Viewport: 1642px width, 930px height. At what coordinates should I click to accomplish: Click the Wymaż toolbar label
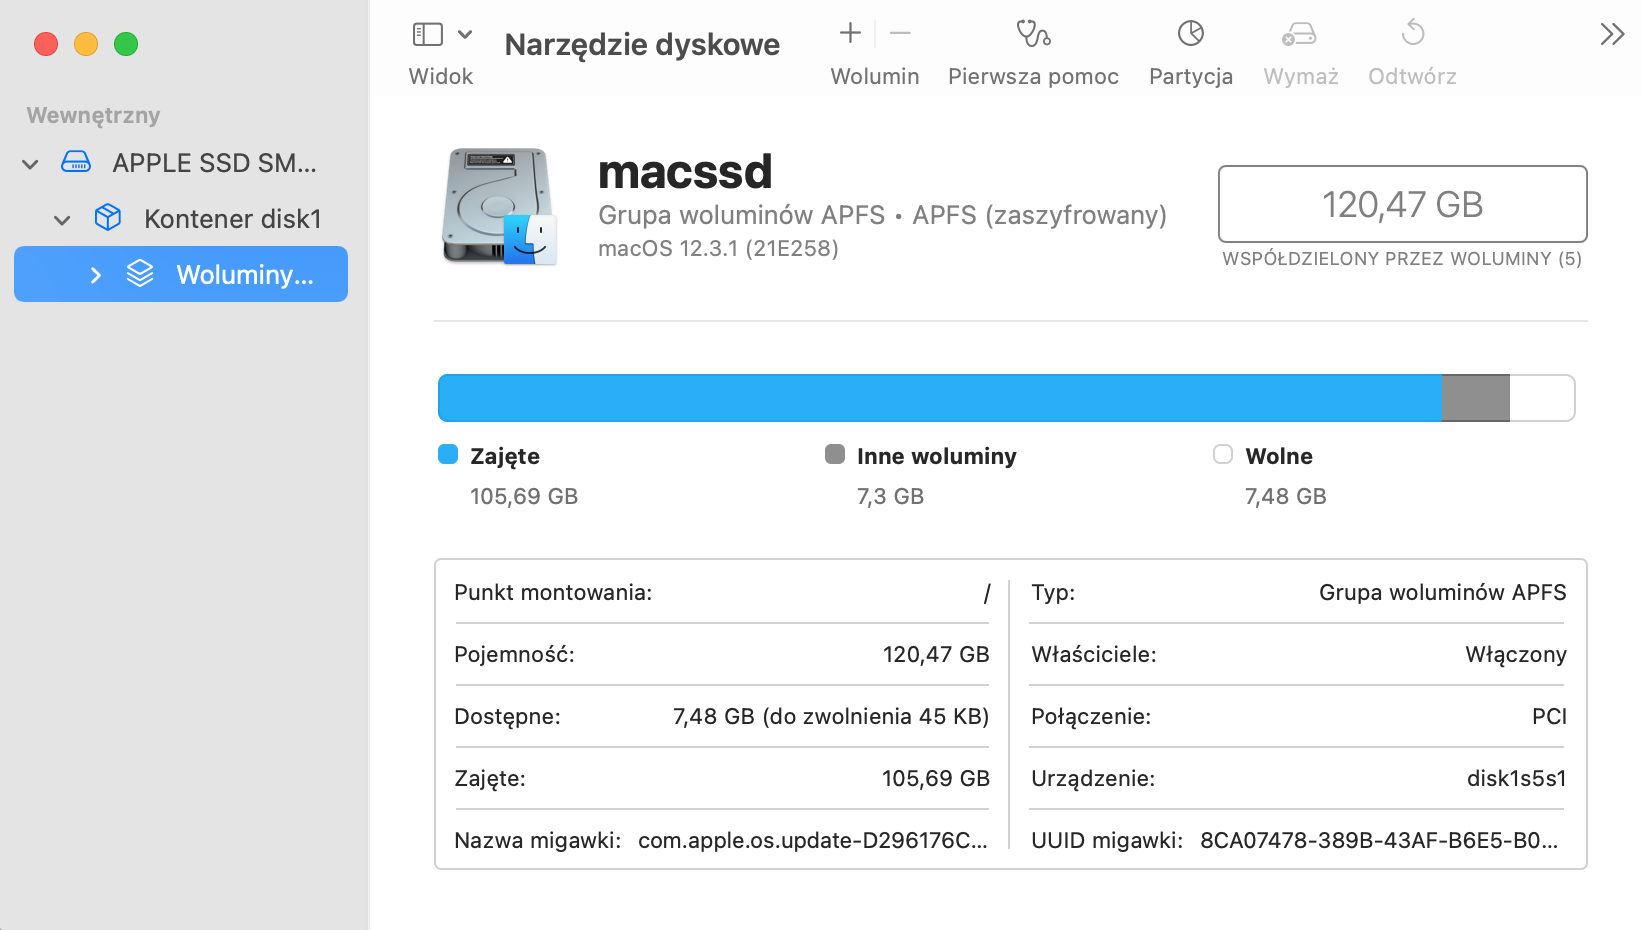click(x=1301, y=77)
